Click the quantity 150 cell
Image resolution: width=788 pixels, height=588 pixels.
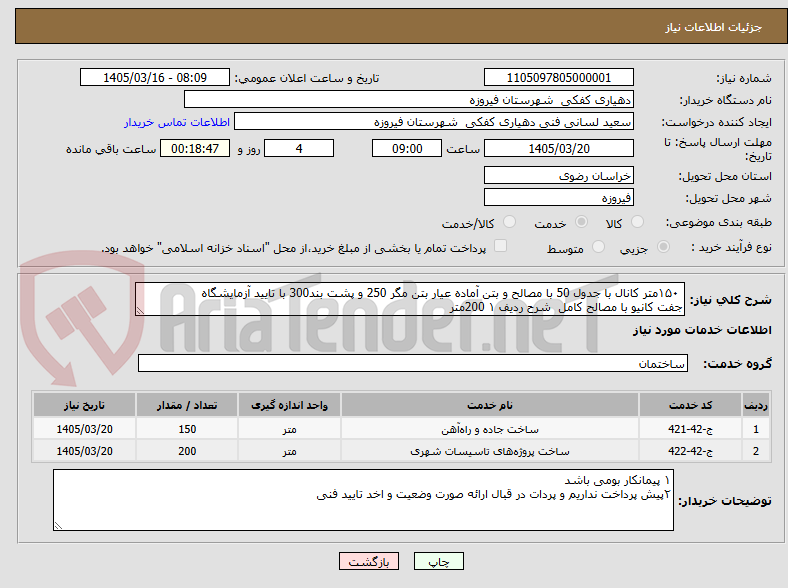click(187, 429)
